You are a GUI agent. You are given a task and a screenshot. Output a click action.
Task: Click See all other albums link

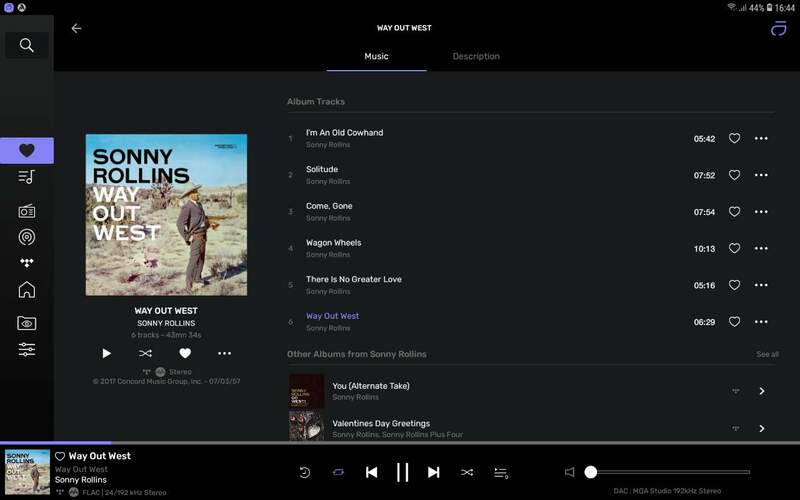[767, 354]
